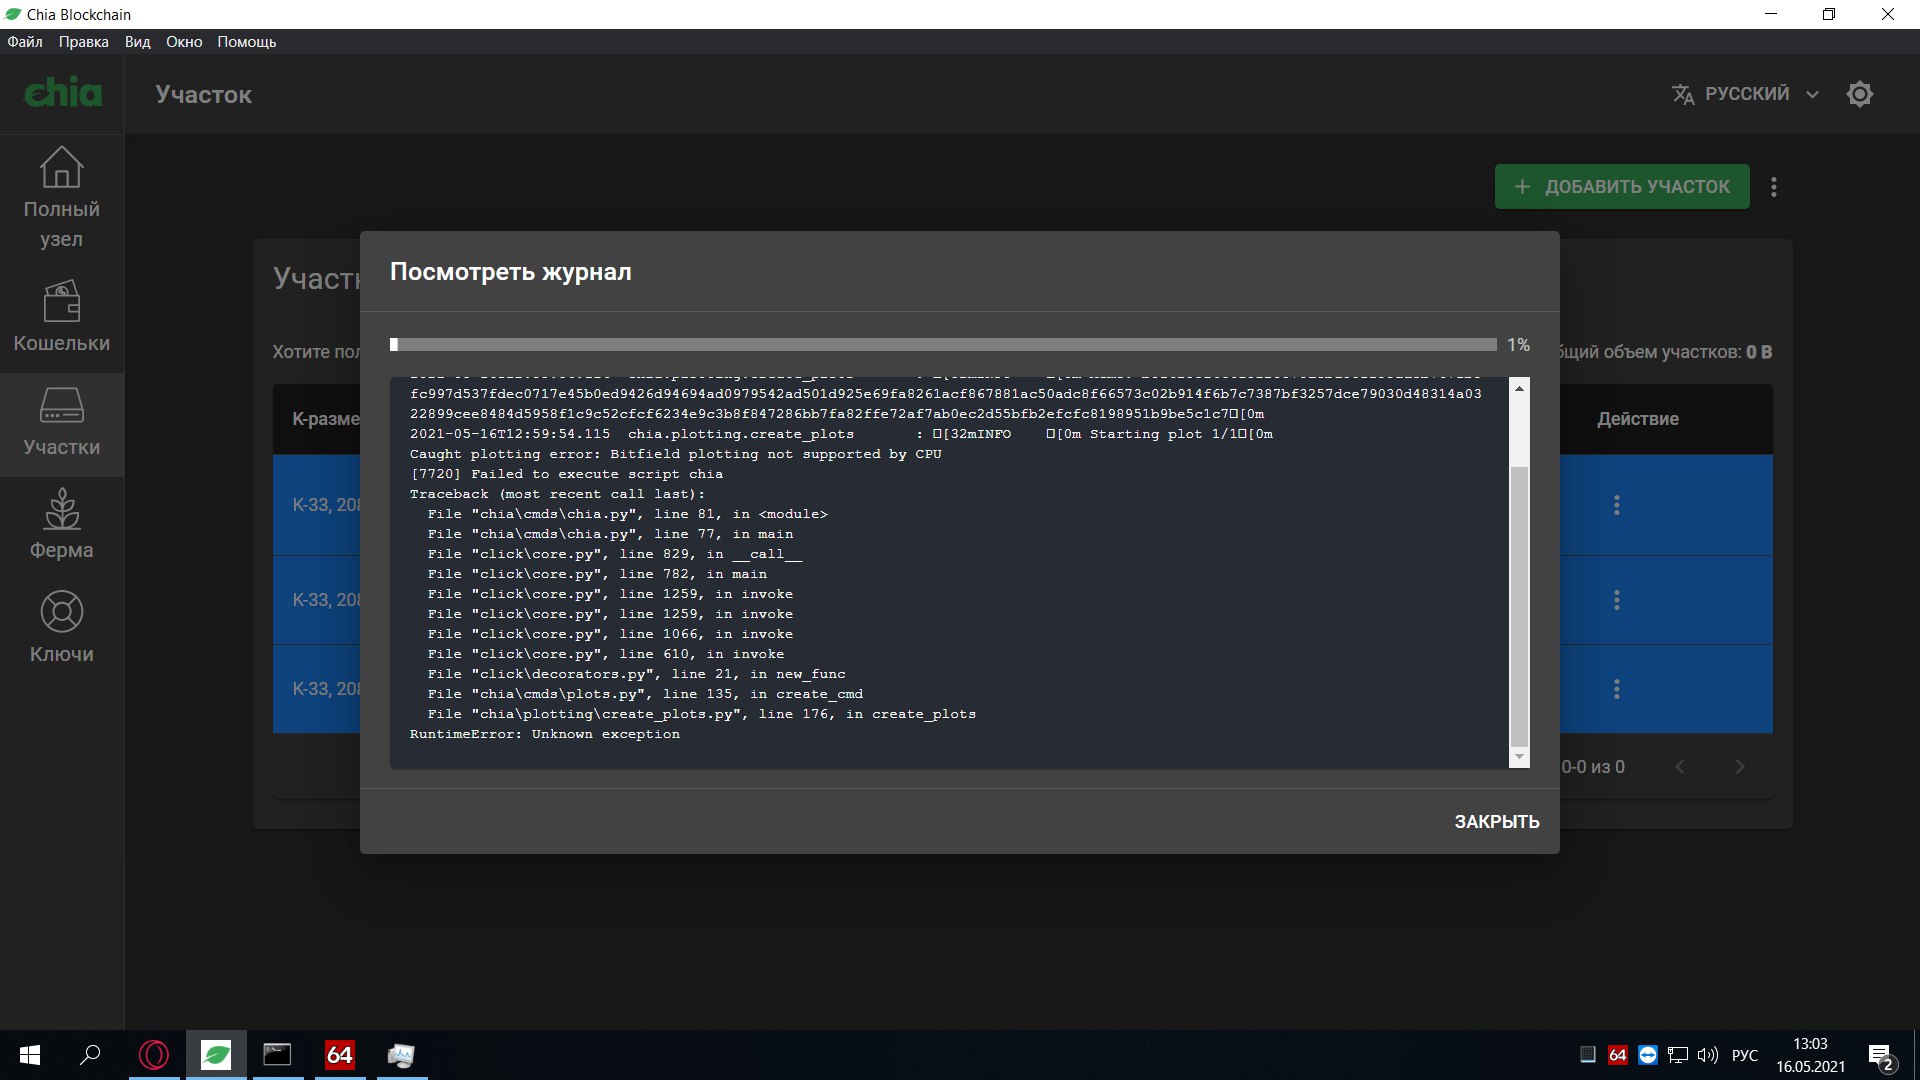Open the Keys (Ключи) section
Image resolution: width=1920 pixels, height=1080 pixels.
click(61, 628)
